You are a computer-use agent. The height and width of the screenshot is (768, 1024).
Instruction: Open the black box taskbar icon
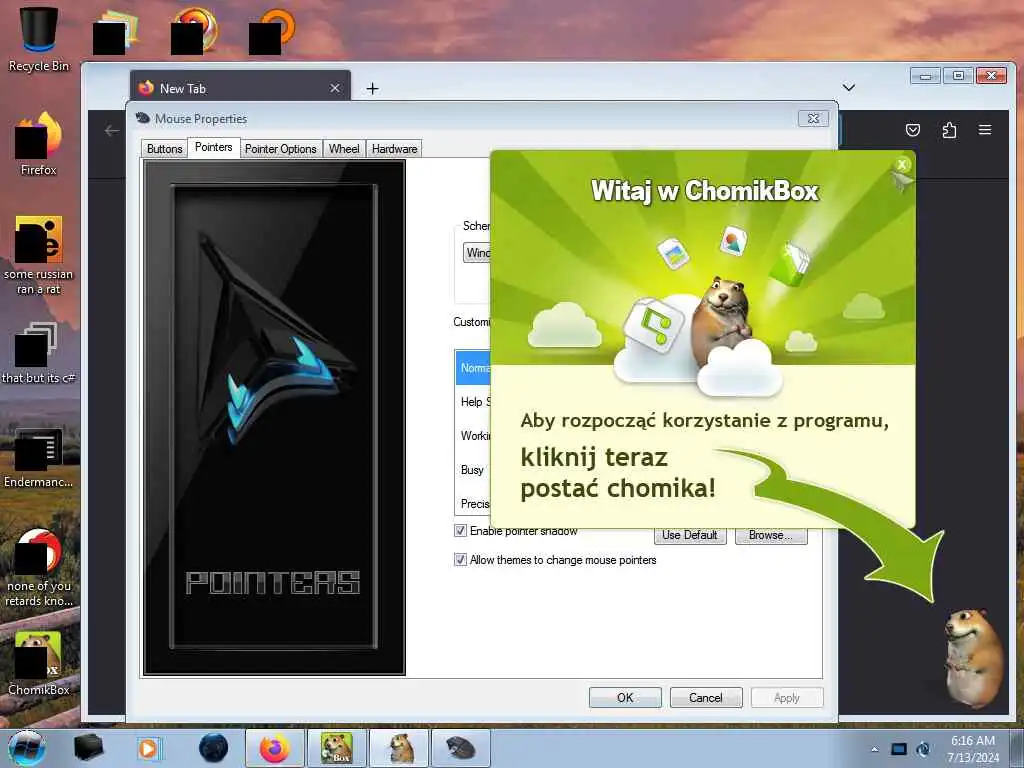click(88, 748)
